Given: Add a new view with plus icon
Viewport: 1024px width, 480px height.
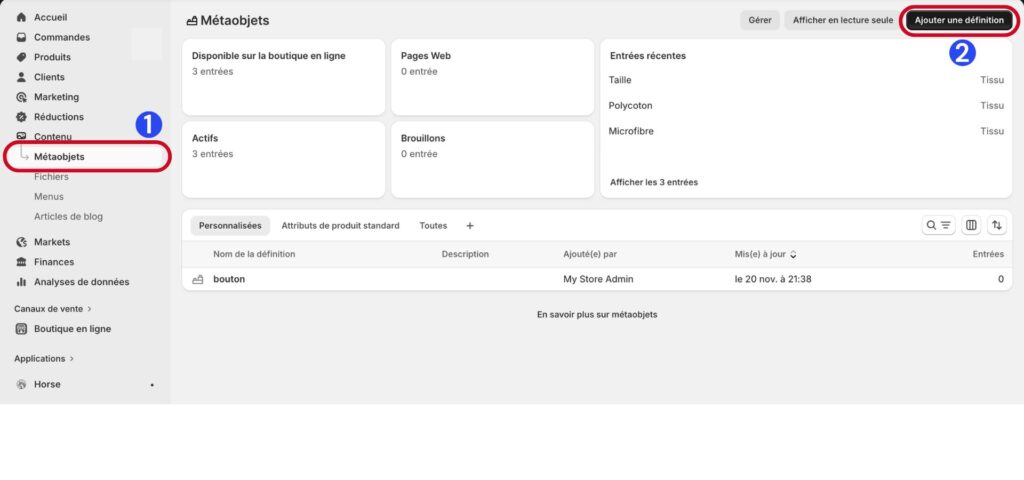Looking at the screenshot, I should [x=470, y=226].
